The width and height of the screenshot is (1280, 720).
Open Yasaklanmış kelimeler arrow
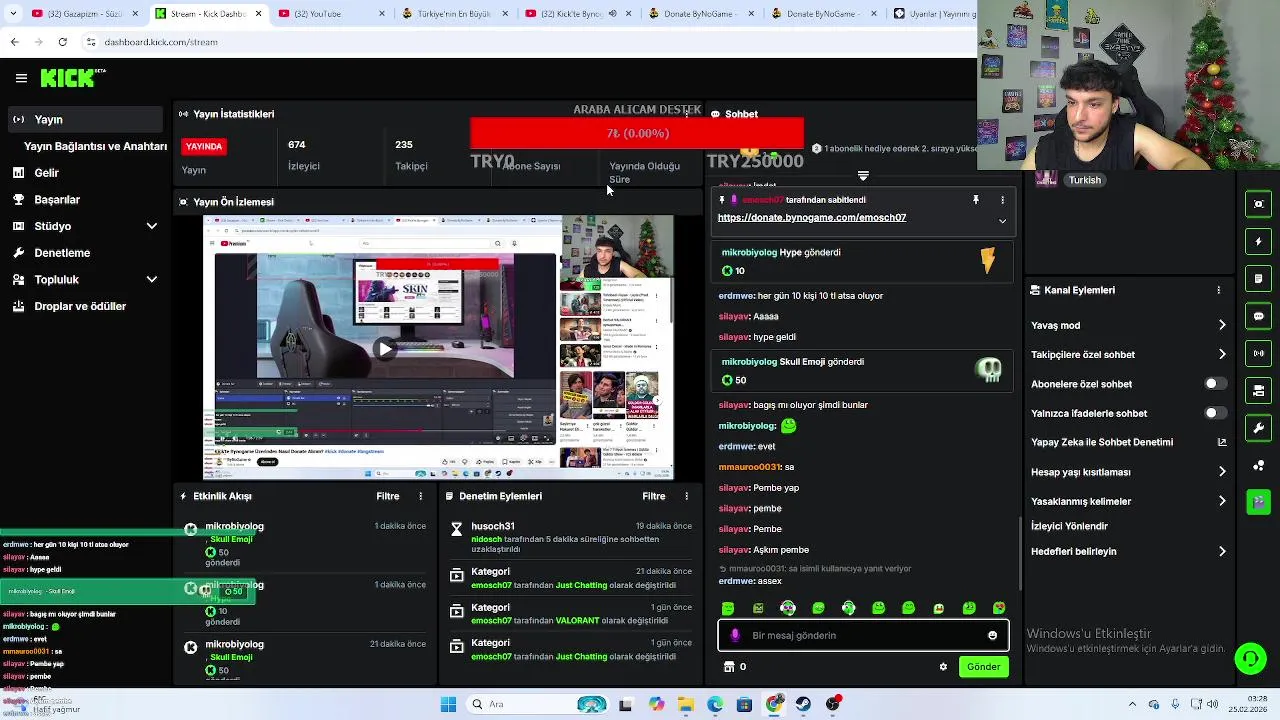pos(1222,501)
